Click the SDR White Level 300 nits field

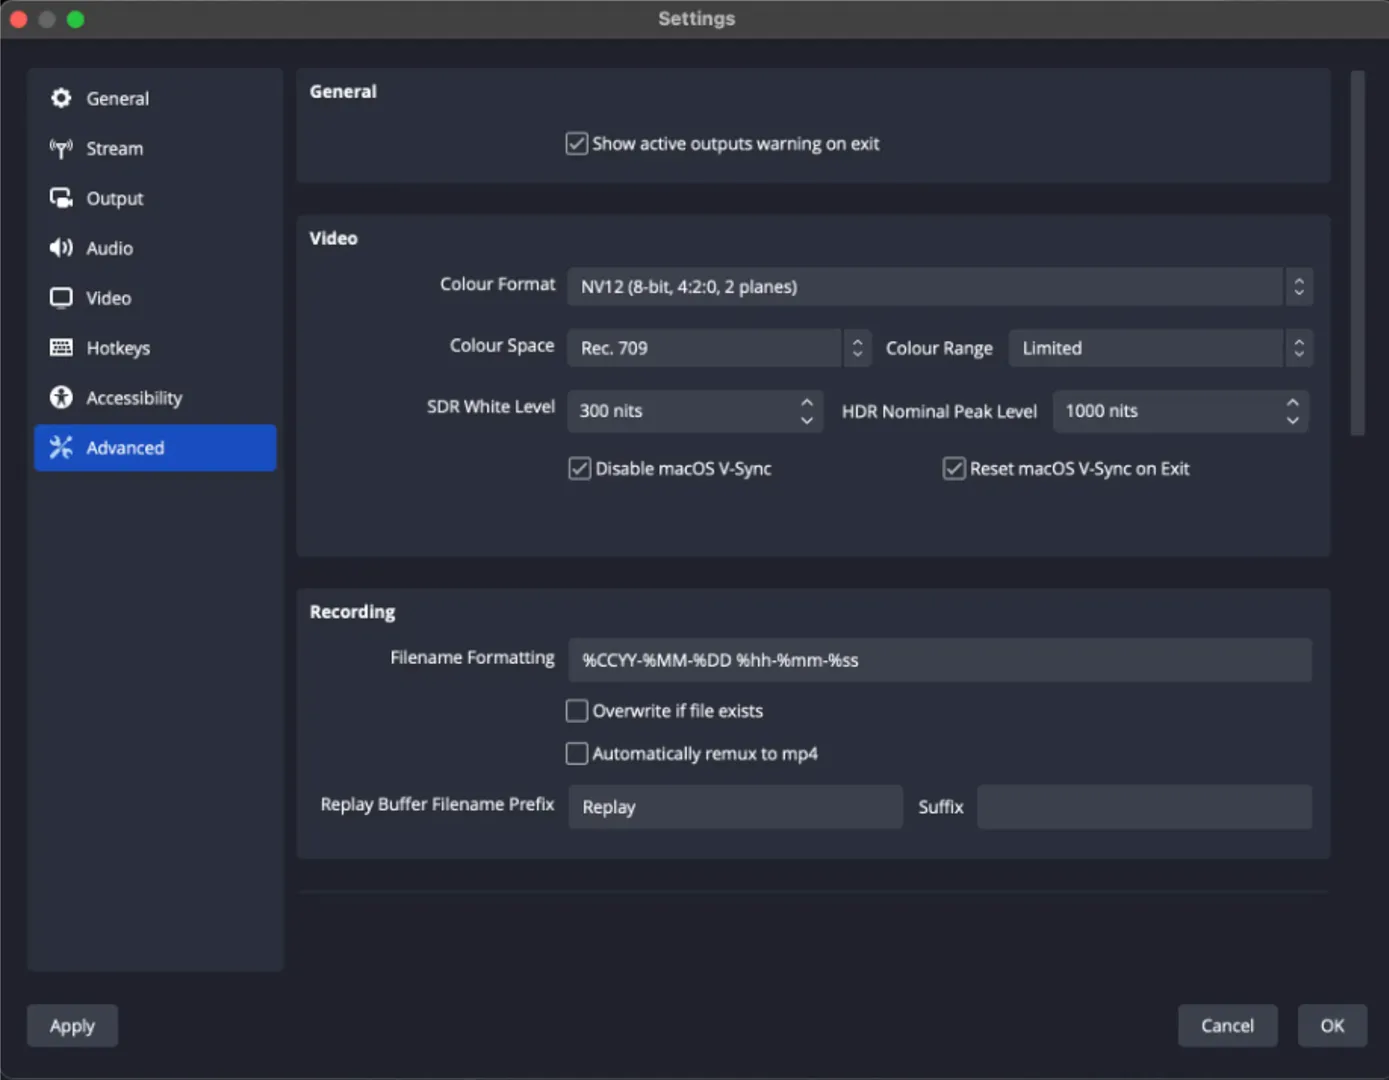pos(695,411)
